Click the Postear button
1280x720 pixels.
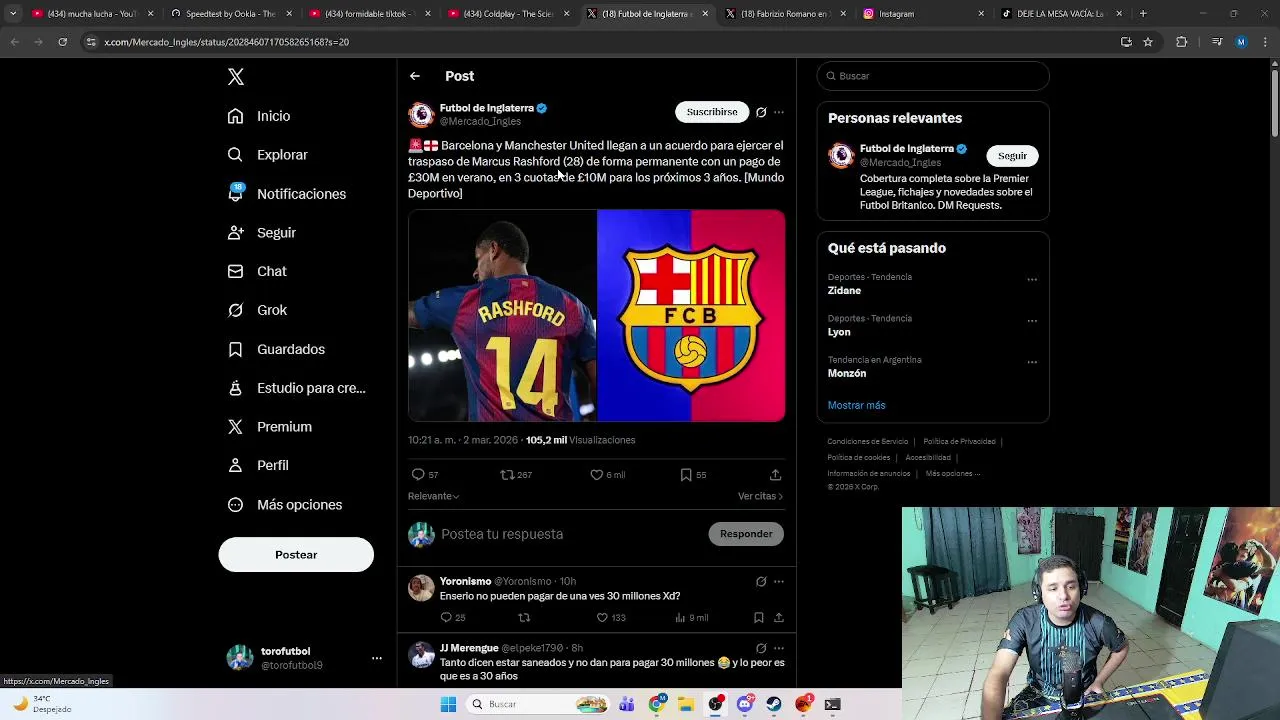pyautogui.click(x=296, y=555)
